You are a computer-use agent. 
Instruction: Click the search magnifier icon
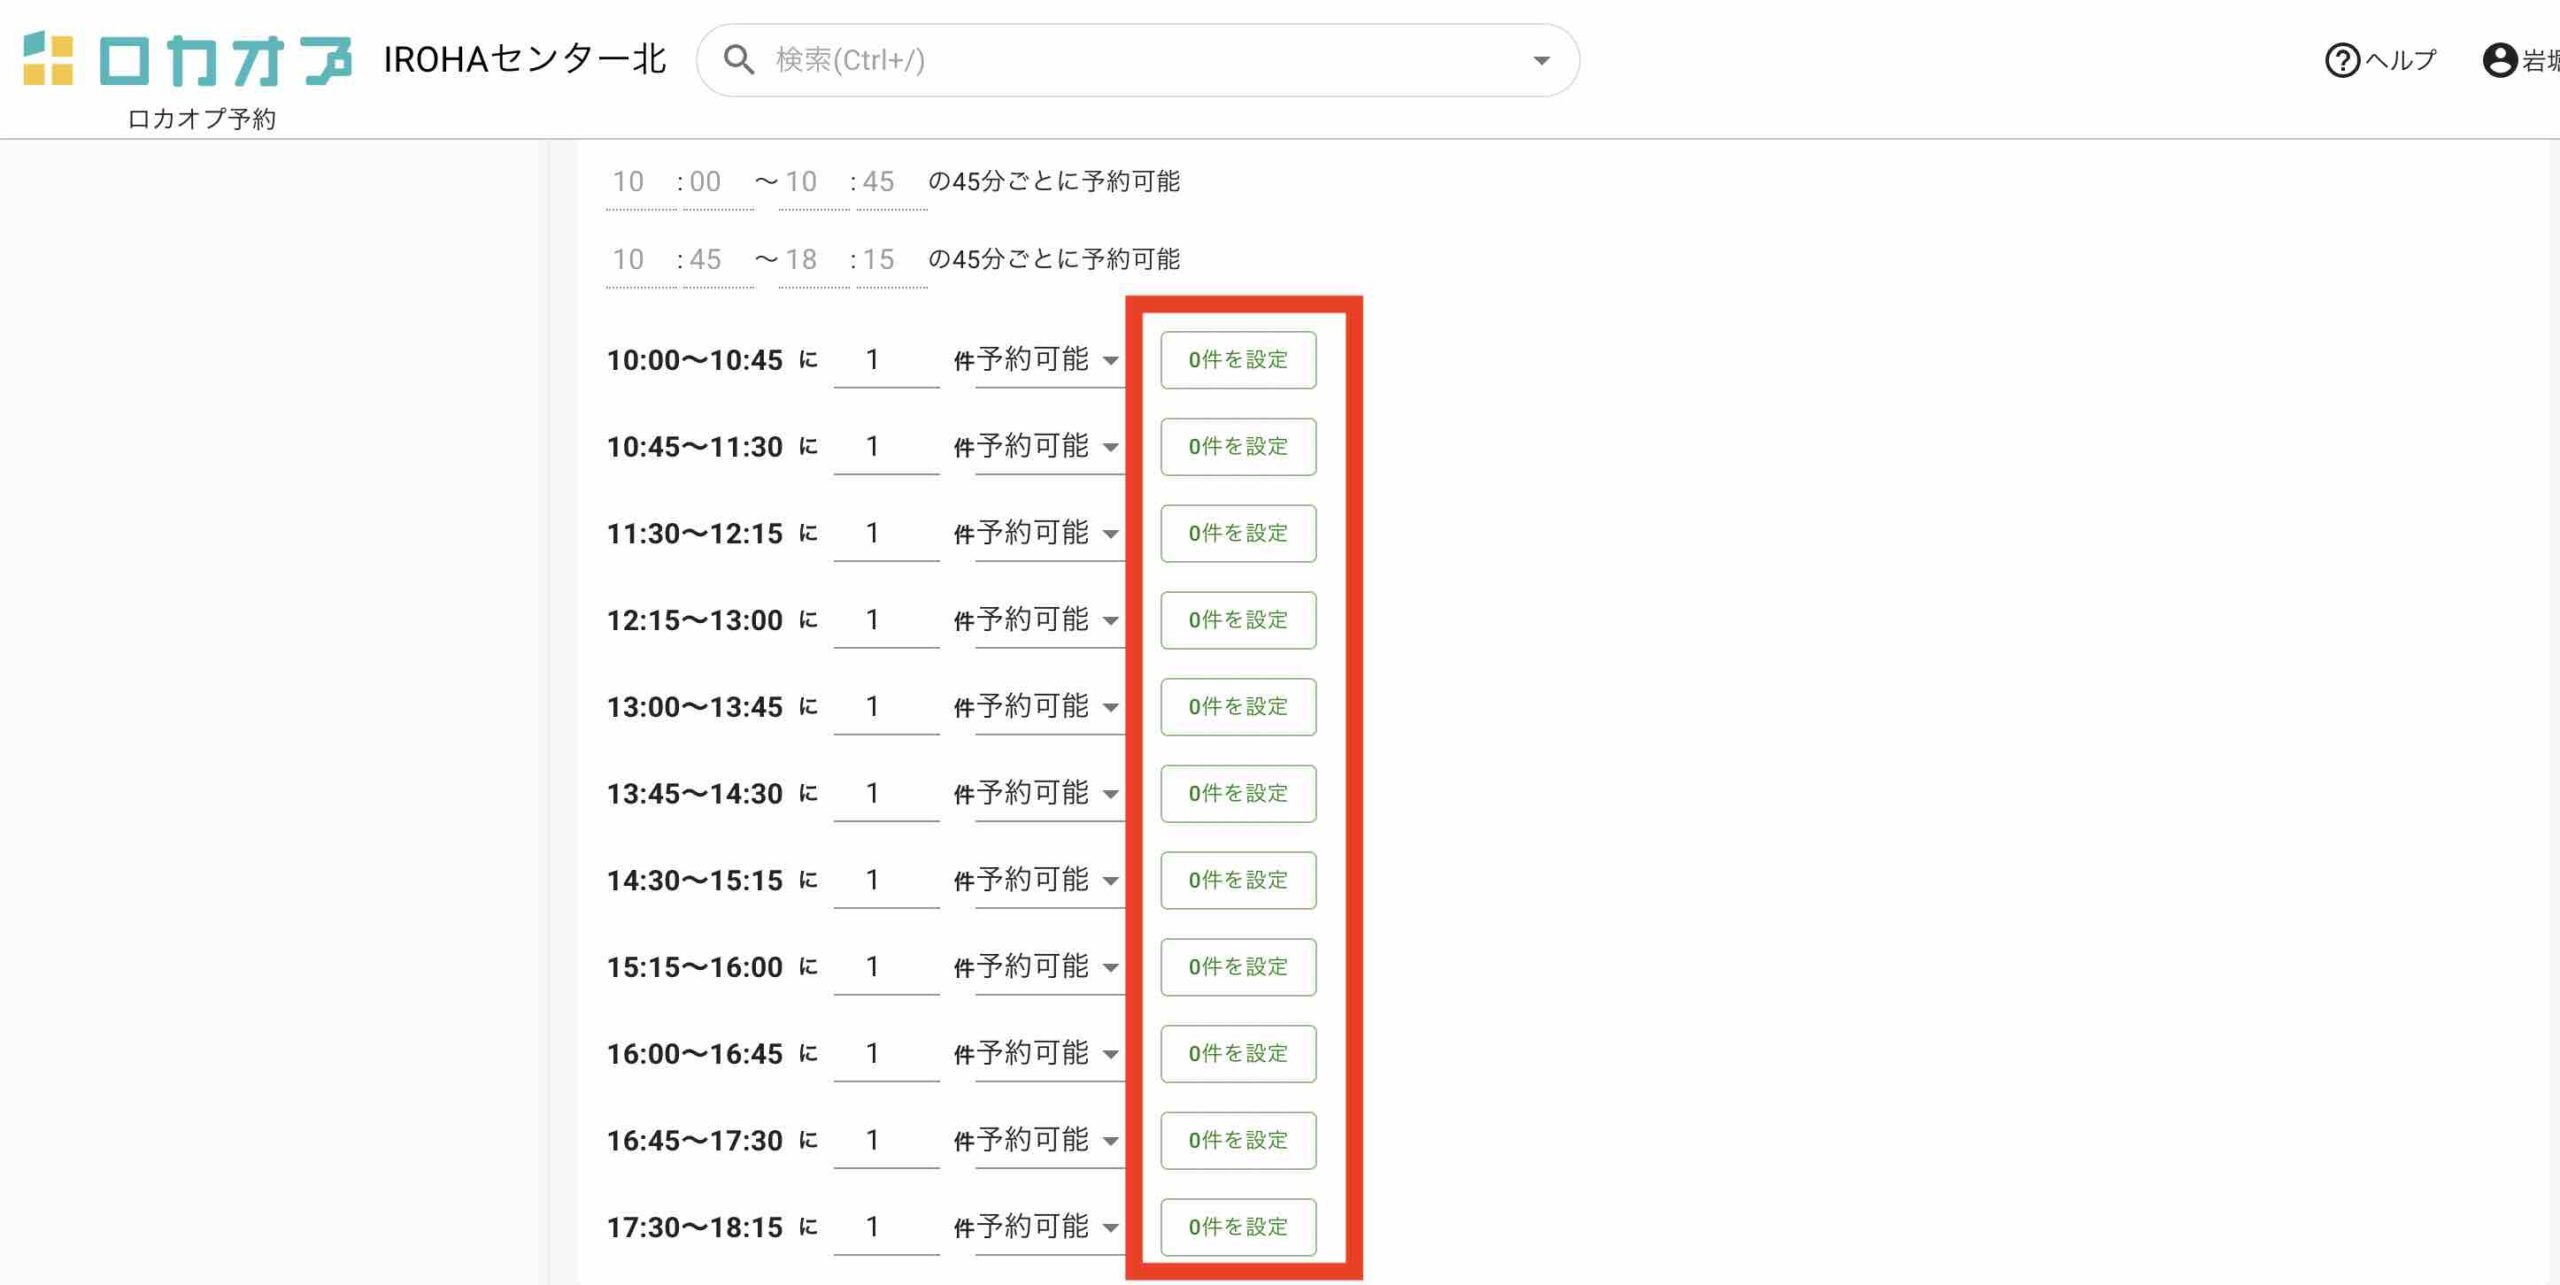[x=738, y=60]
